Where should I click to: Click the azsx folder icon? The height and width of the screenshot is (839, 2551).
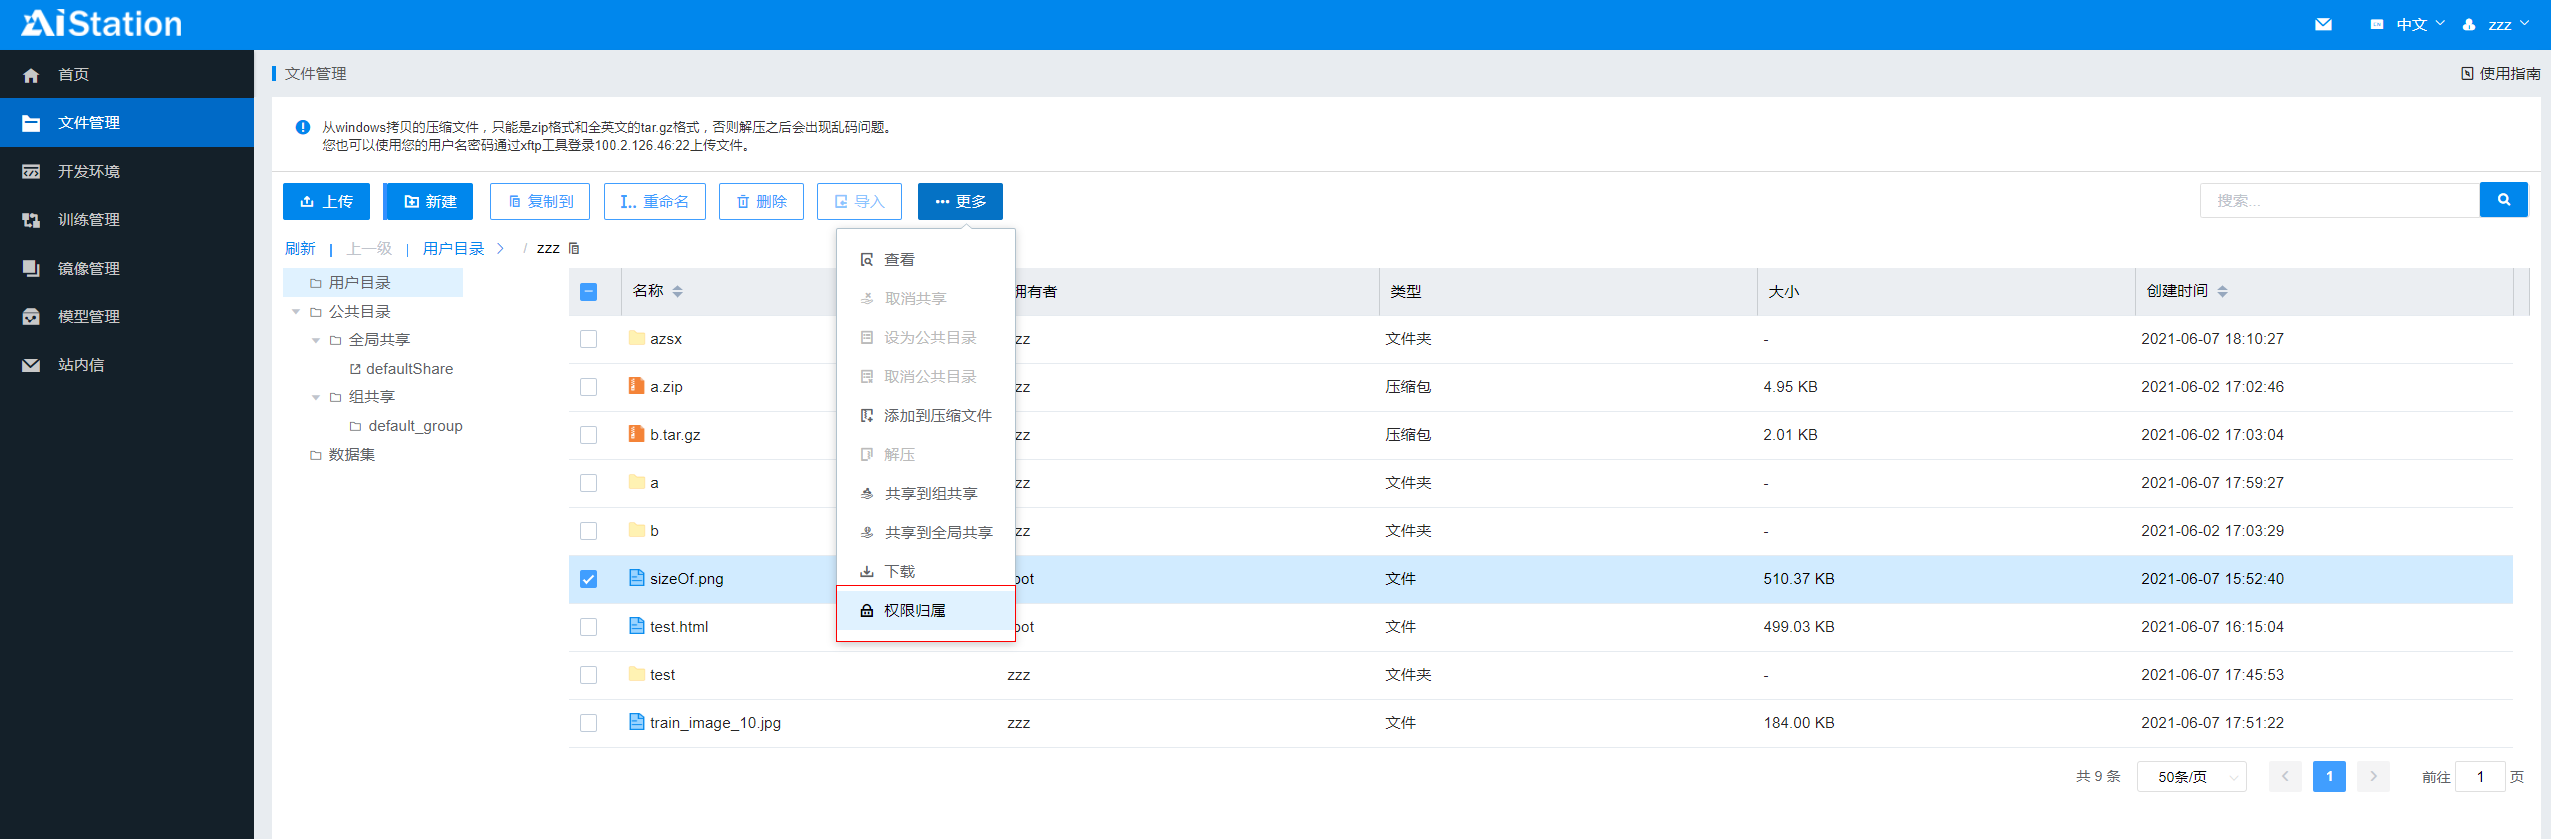pyautogui.click(x=636, y=338)
